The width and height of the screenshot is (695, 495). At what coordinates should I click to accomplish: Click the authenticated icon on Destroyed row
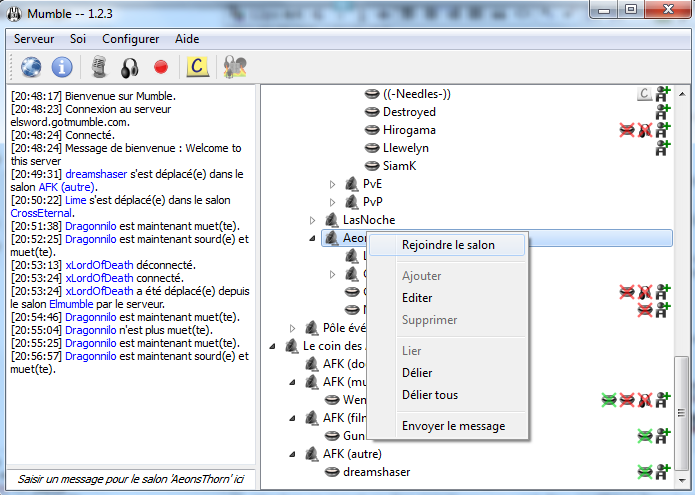tap(663, 112)
